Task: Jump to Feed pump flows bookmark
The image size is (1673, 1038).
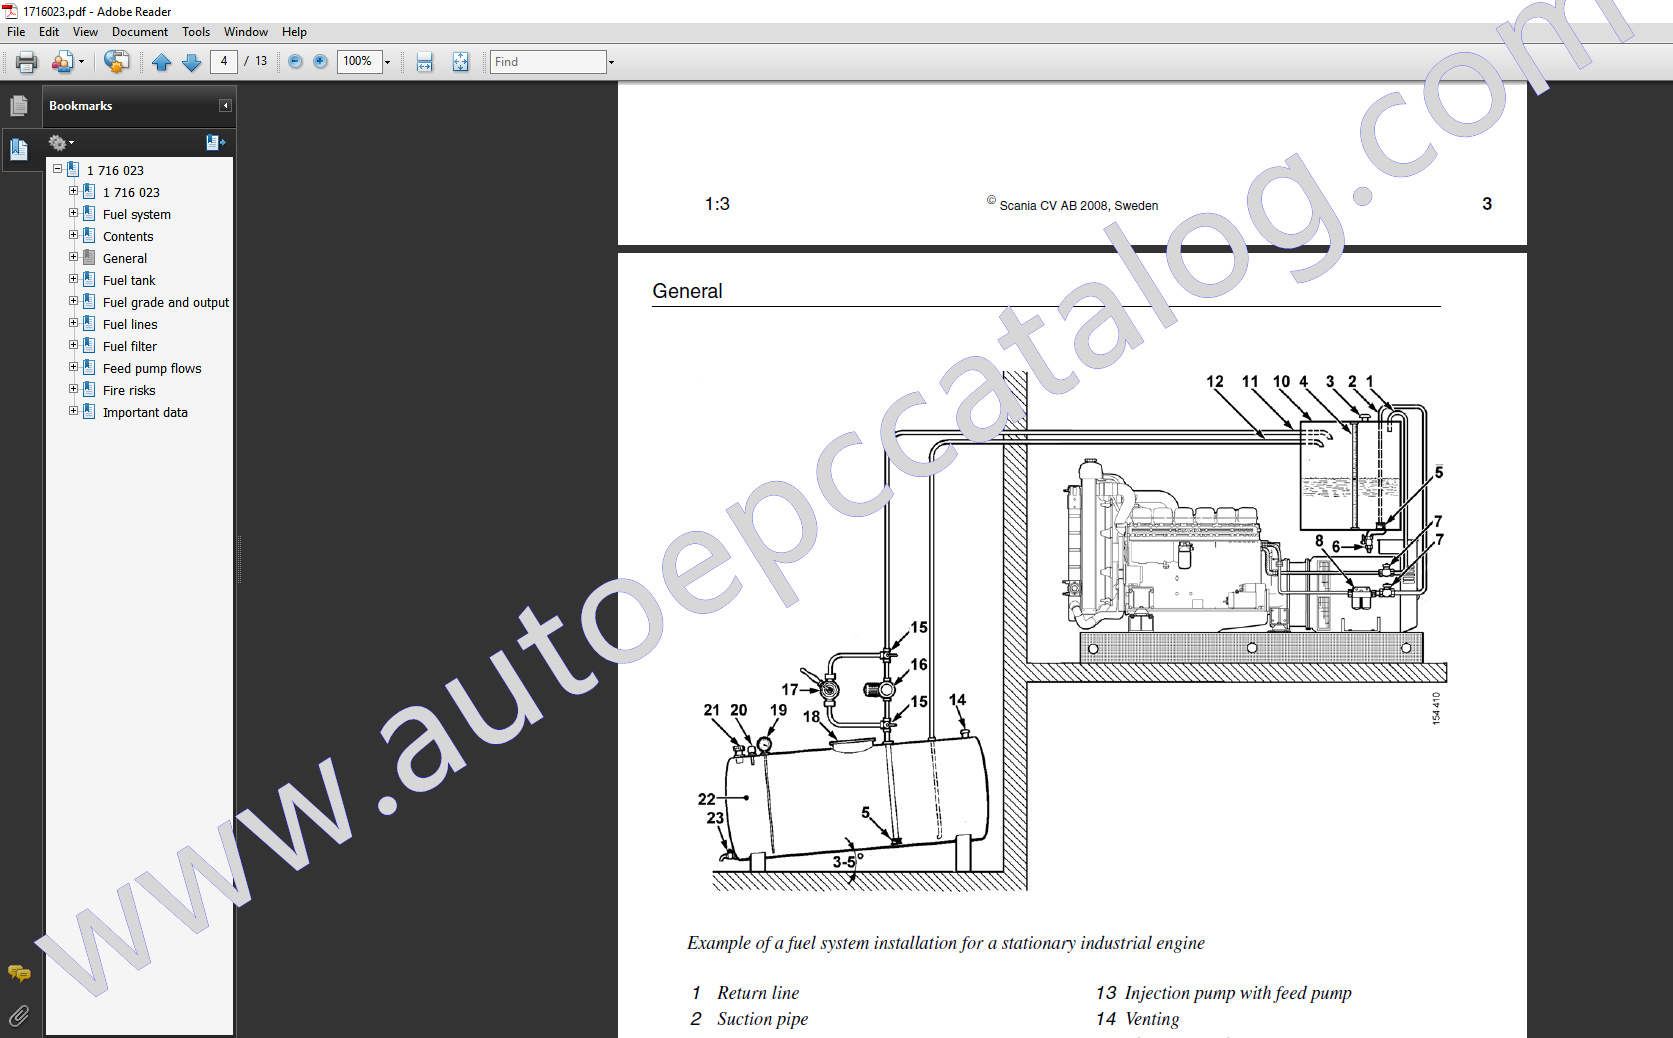Action: (x=152, y=368)
